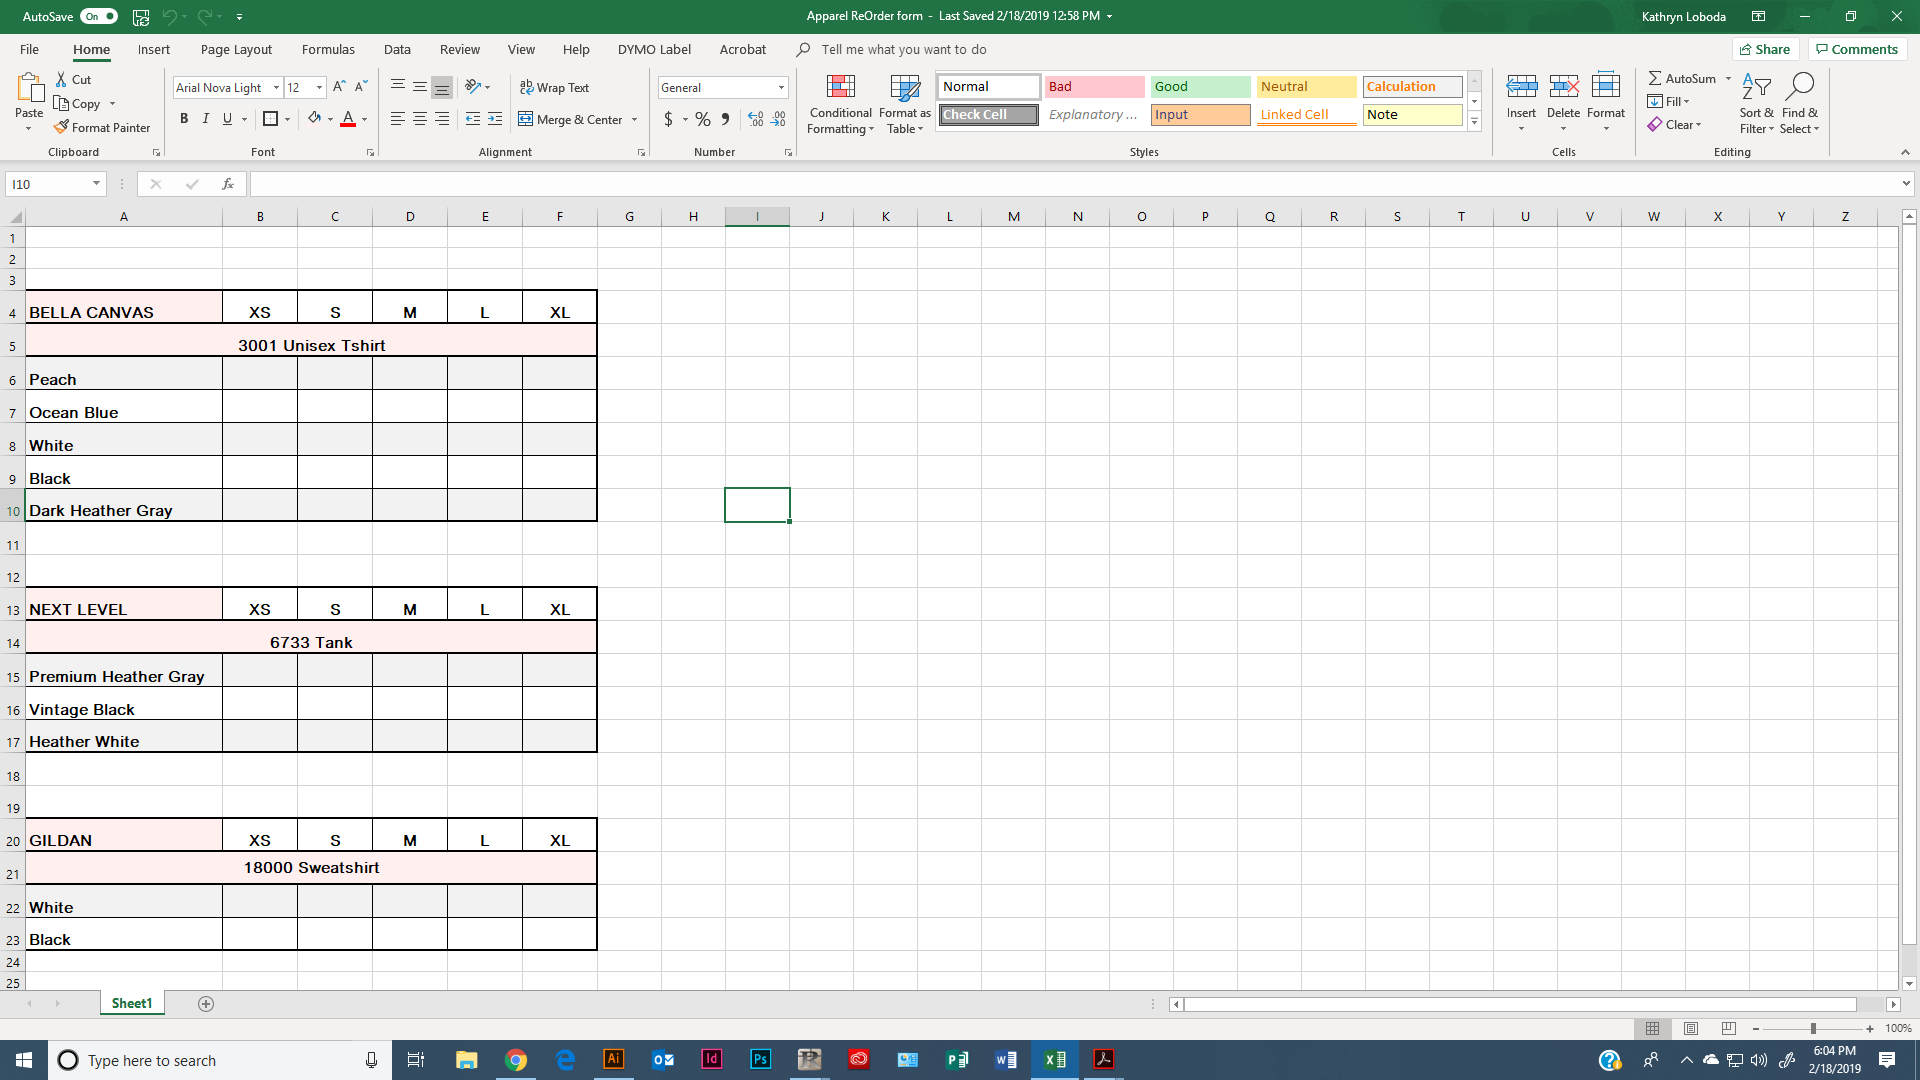Apply the Good cell style swatch
The width and height of the screenshot is (1920, 1080).
(1199, 87)
